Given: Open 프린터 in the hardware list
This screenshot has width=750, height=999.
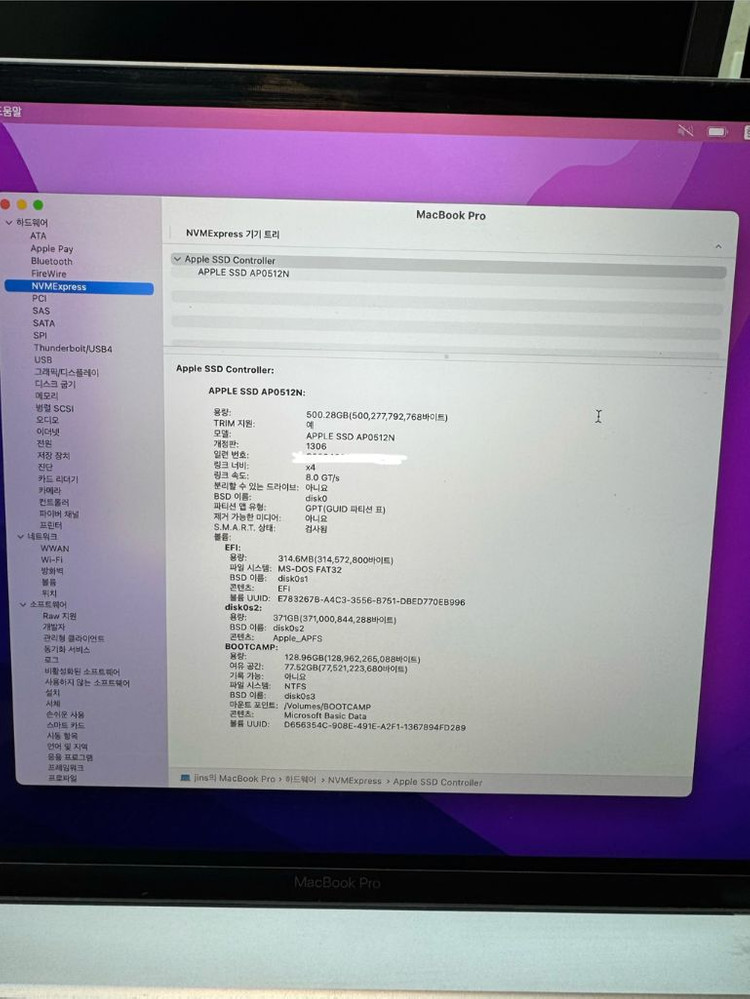Looking at the screenshot, I should coord(51,525).
